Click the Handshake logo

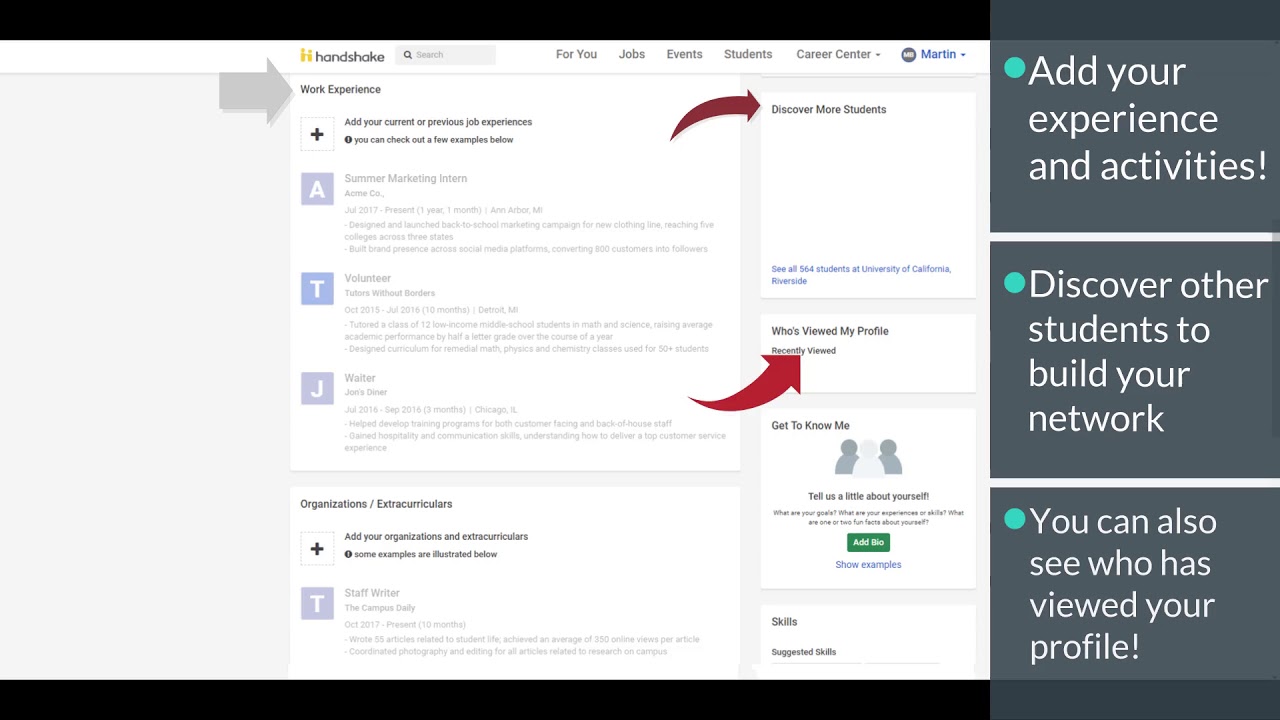coord(340,55)
